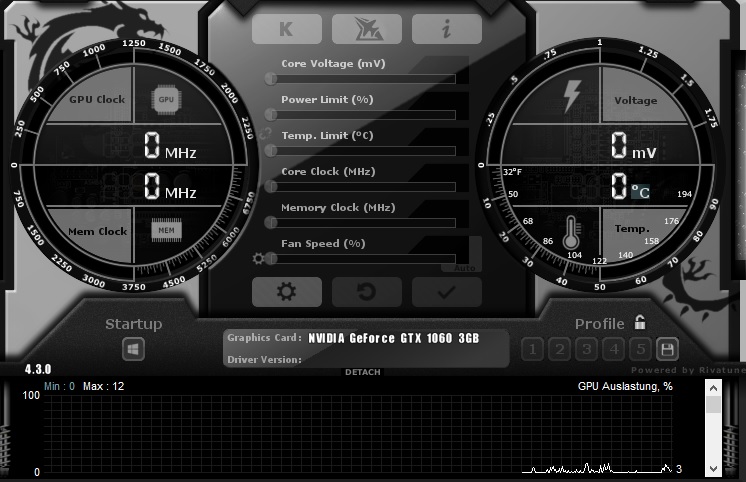The width and height of the screenshot is (746, 482).
Task: Click the Profile label
Action: coord(599,324)
